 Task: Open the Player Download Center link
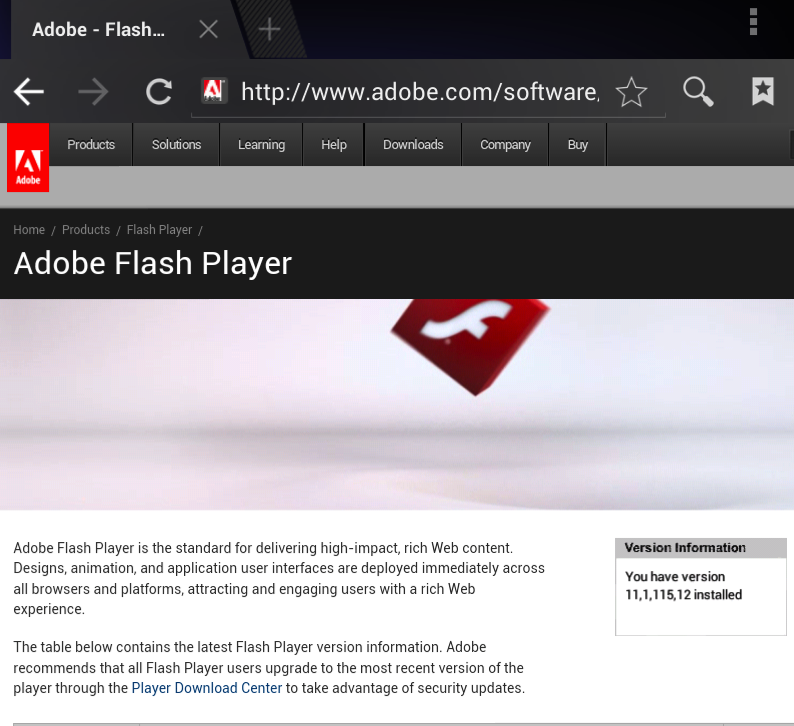pyautogui.click(x=207, y=688)
